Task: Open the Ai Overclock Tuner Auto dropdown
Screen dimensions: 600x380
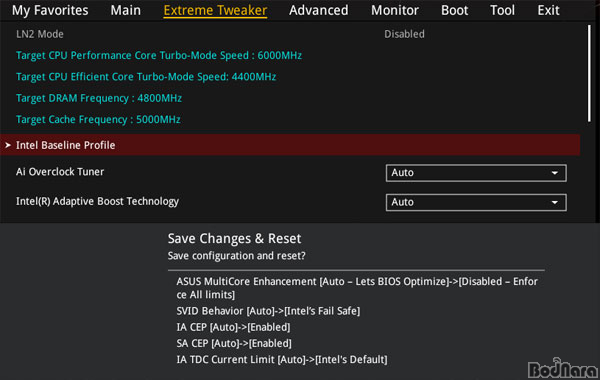Action: click(x=476, y=173)
